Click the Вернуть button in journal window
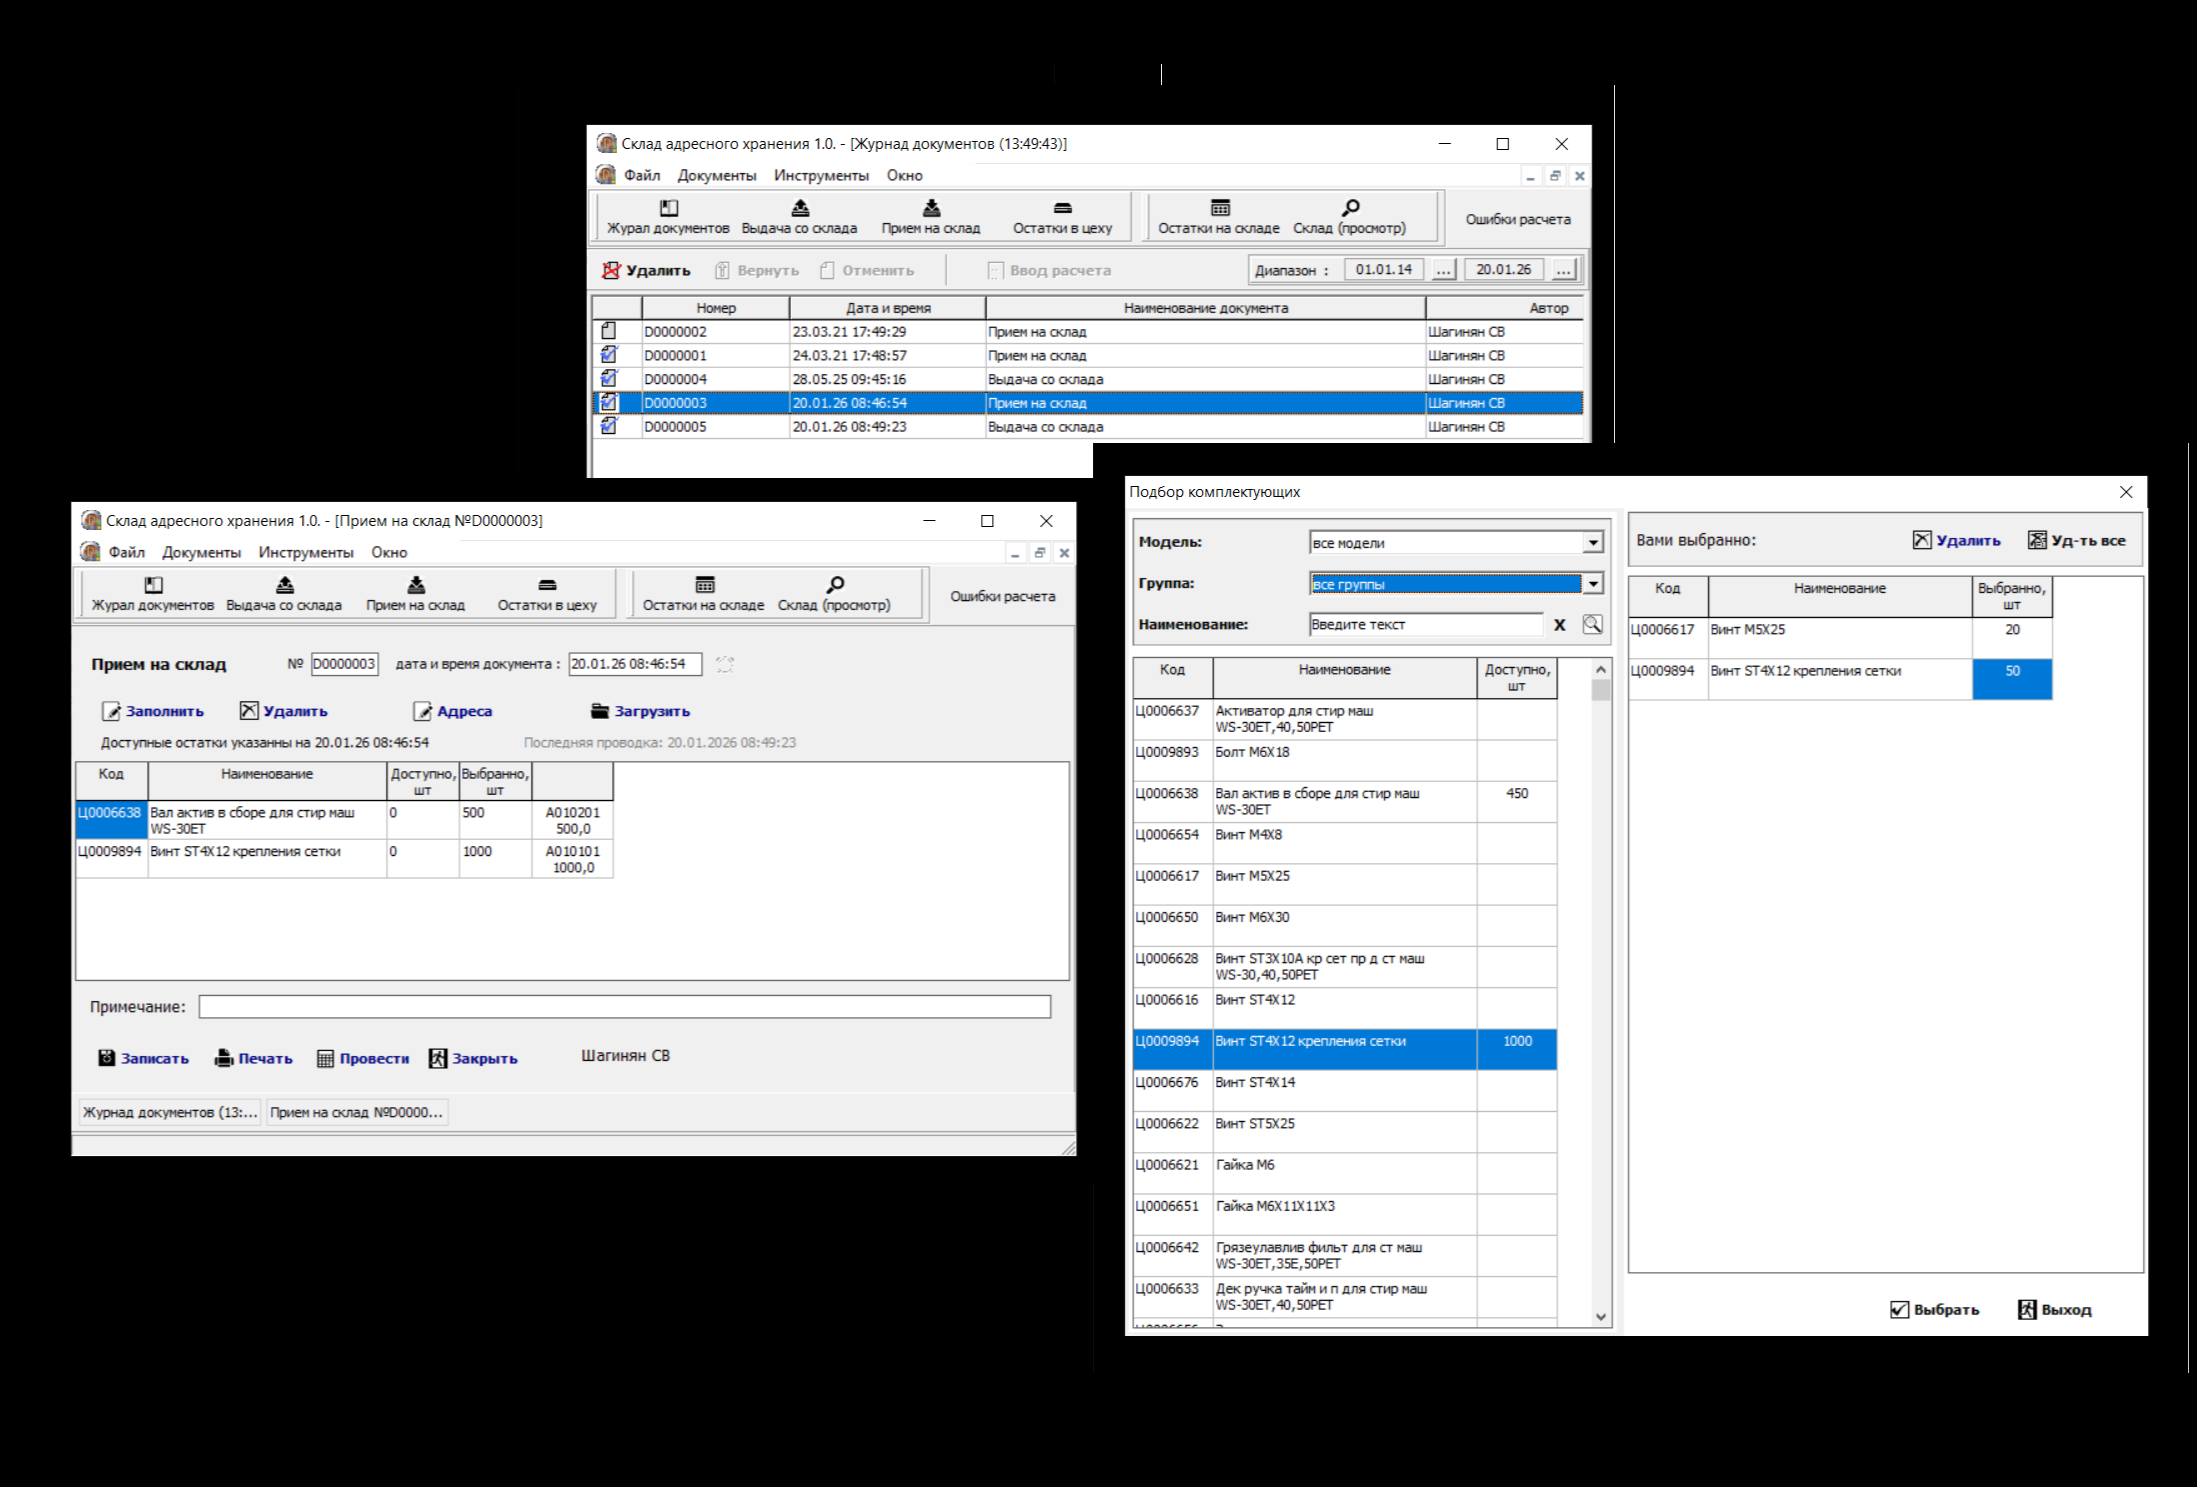The image size is (2197, 1487). point(757,270)
